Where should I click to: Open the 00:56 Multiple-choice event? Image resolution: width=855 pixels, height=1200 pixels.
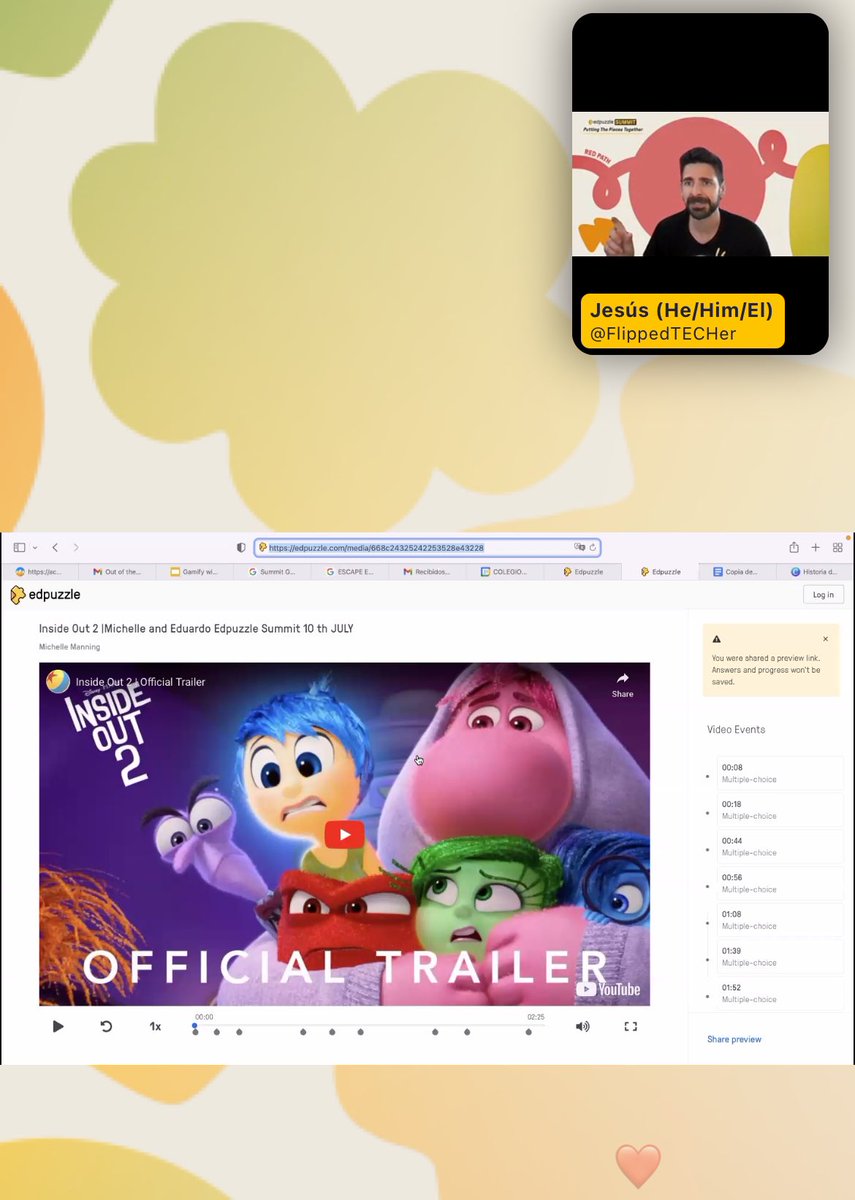tap(780, 883)
